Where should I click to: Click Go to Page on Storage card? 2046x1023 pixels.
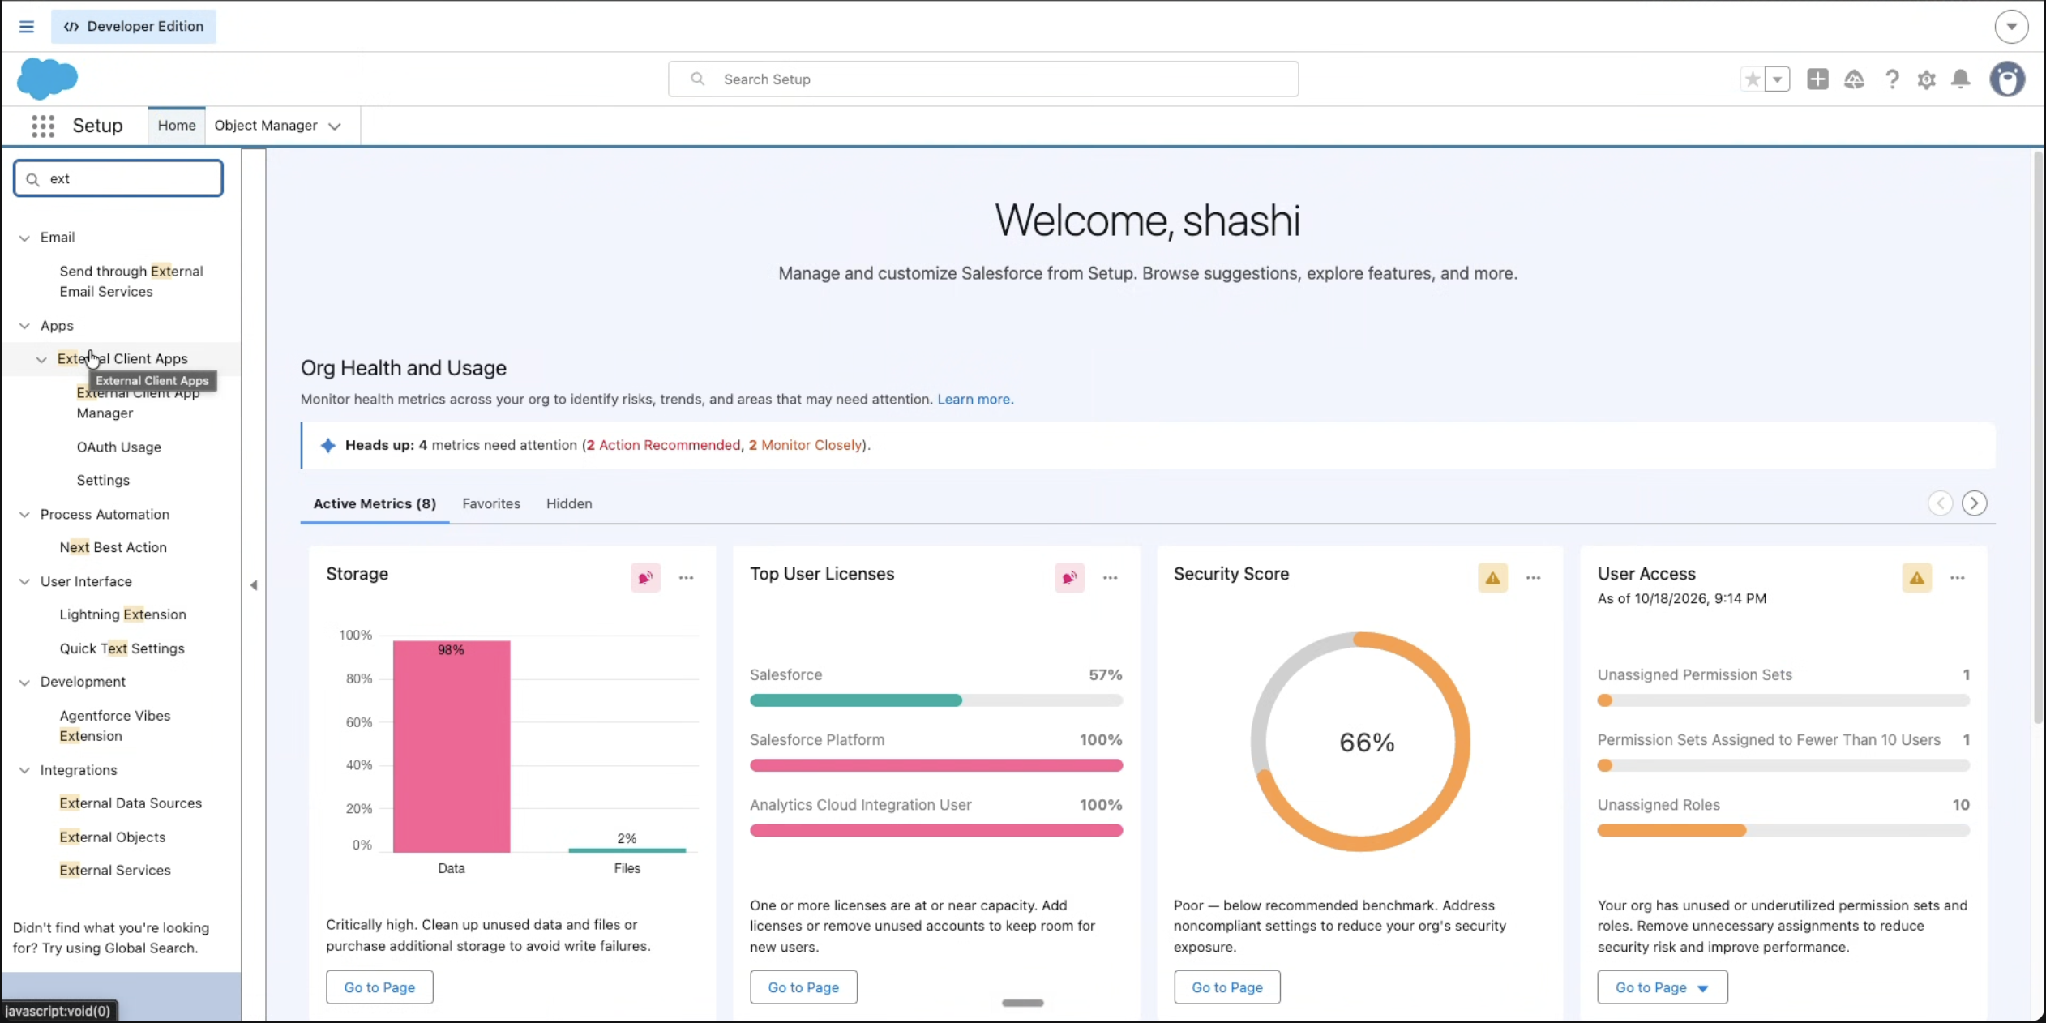pos(379,987)
